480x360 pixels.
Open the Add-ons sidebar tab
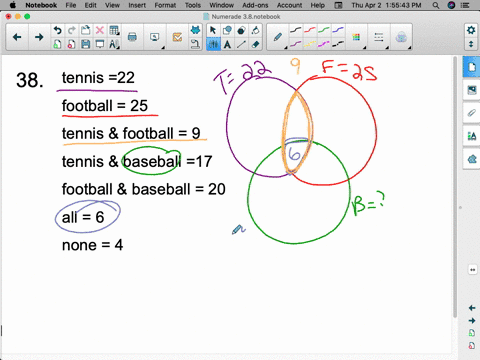(x=471, y=159)
